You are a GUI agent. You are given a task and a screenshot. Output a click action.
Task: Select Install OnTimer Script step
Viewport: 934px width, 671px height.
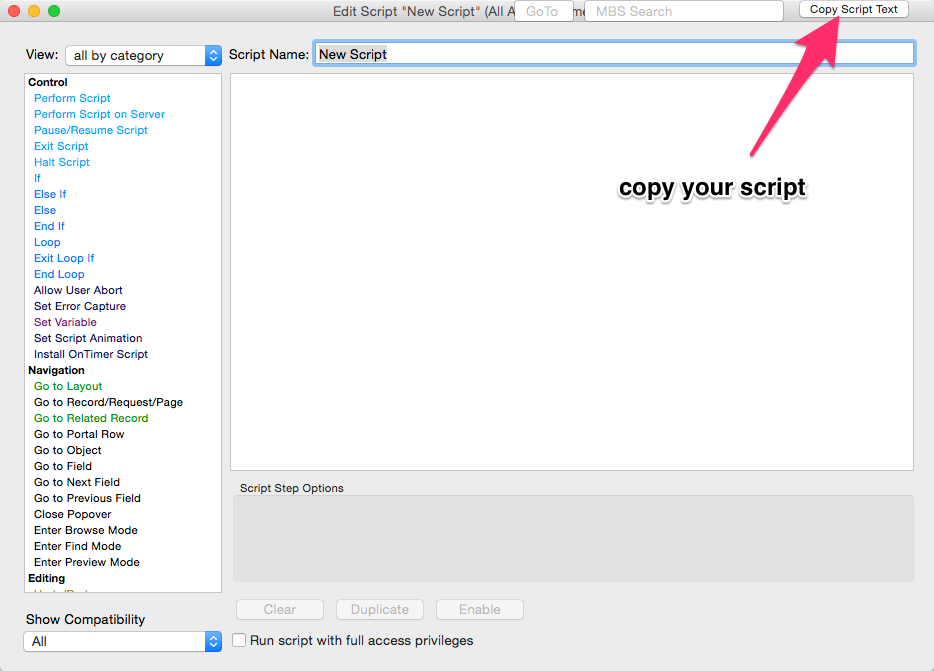[90, 354]
